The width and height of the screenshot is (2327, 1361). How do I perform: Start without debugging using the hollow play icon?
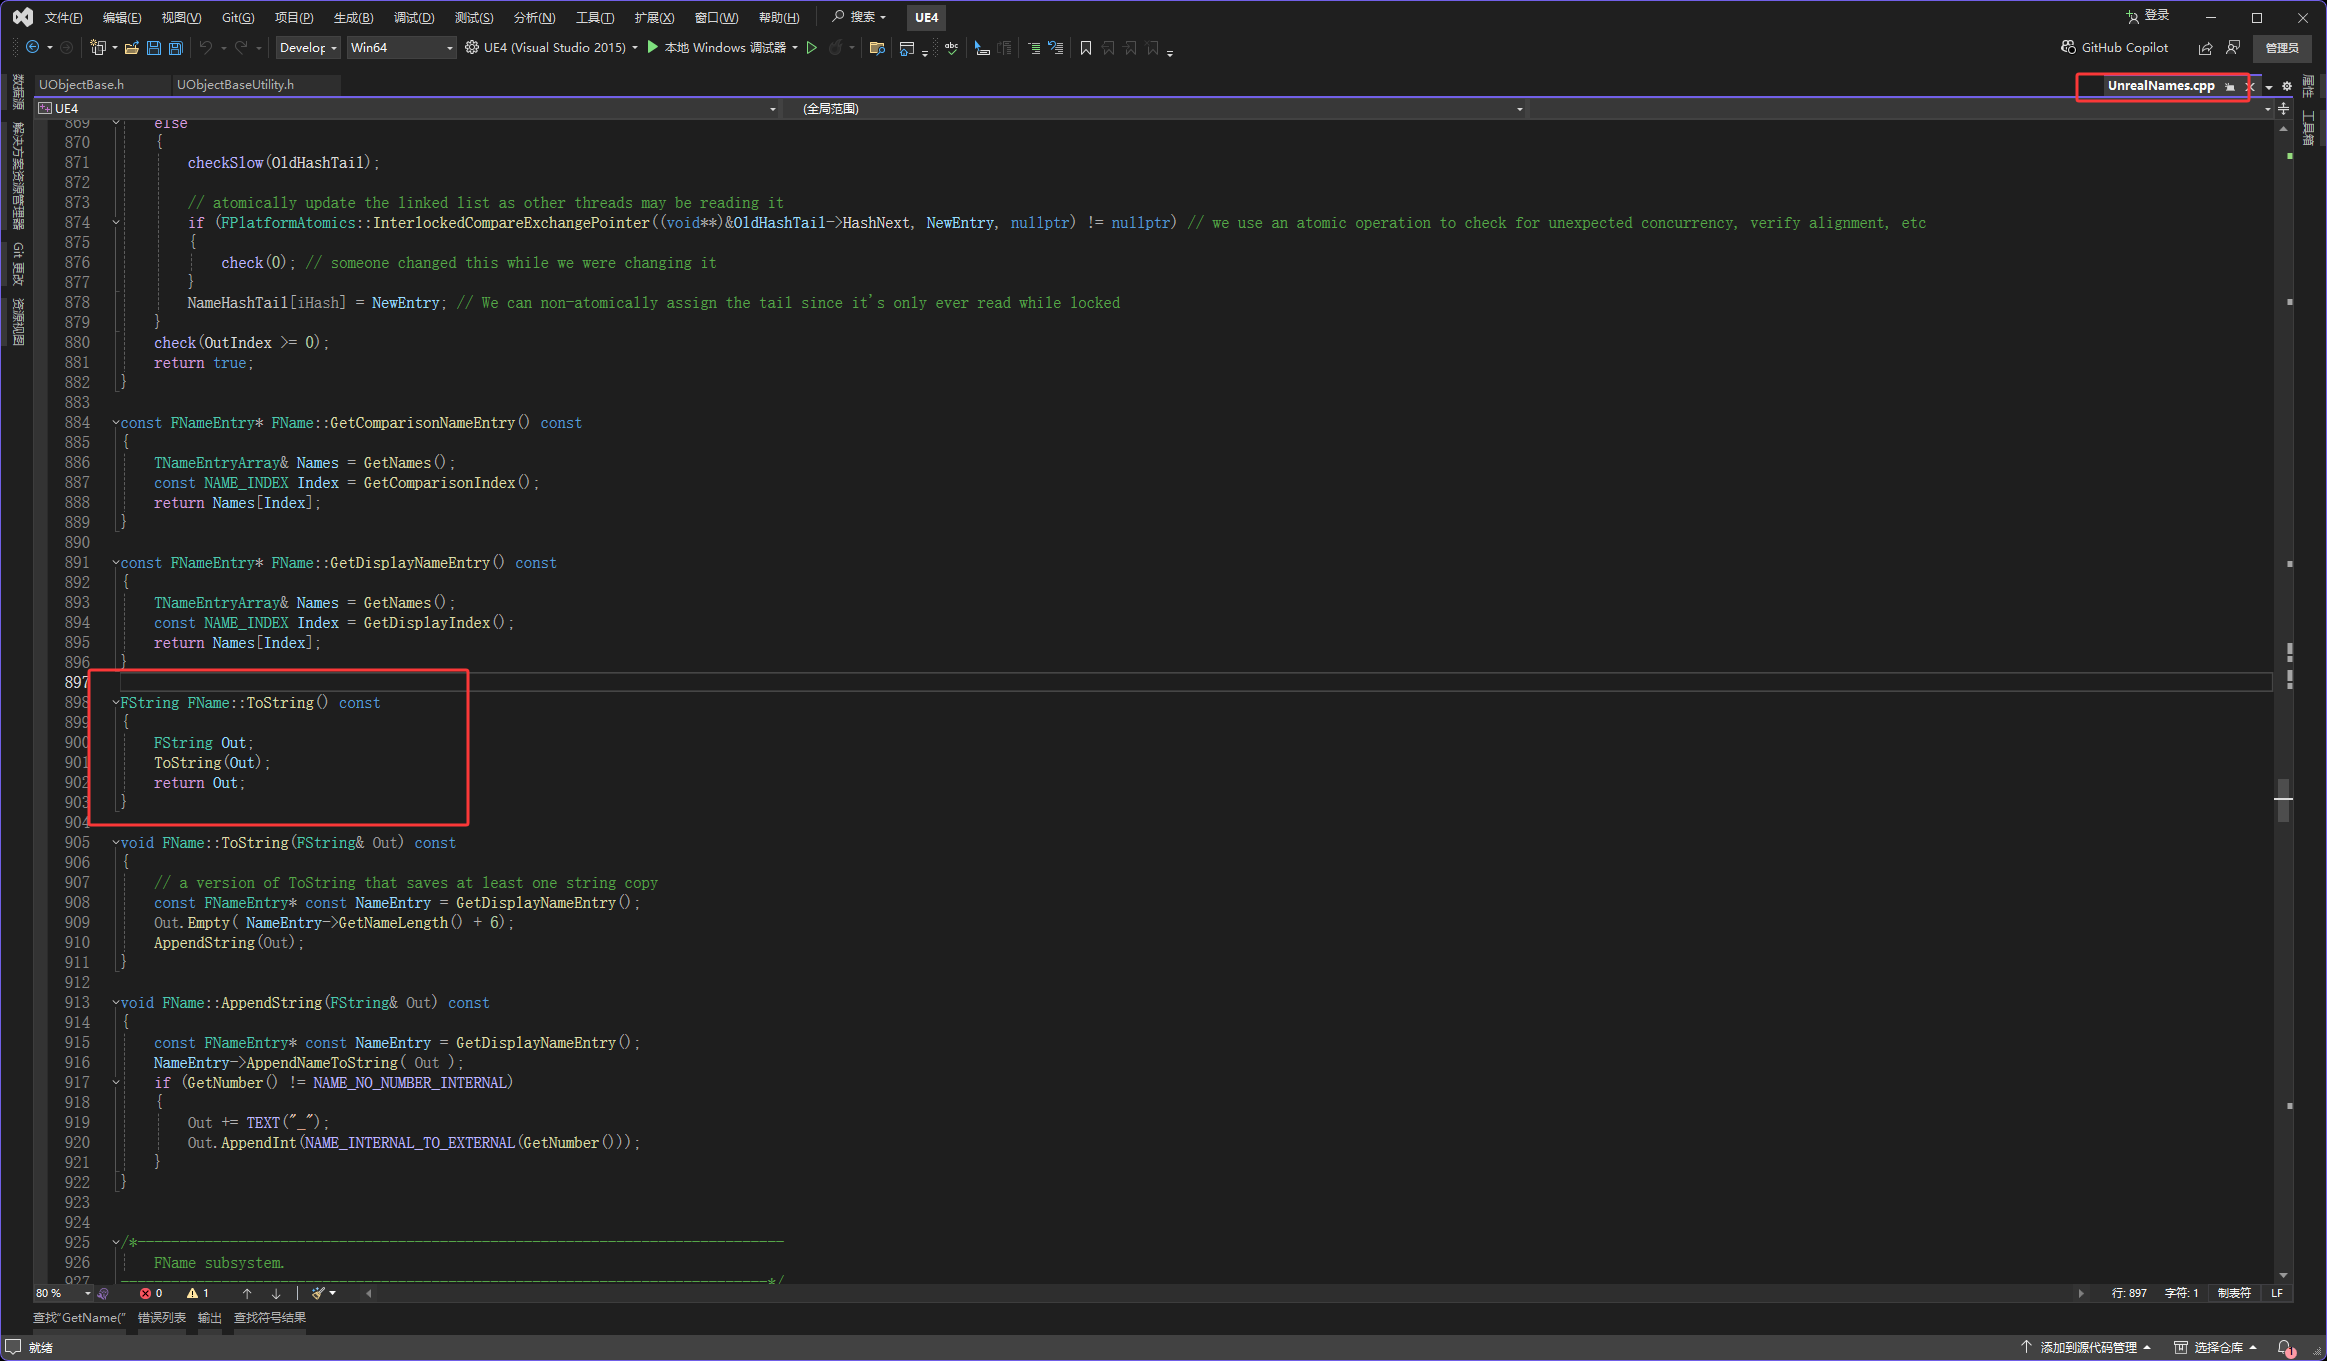(x=812, y=48)
